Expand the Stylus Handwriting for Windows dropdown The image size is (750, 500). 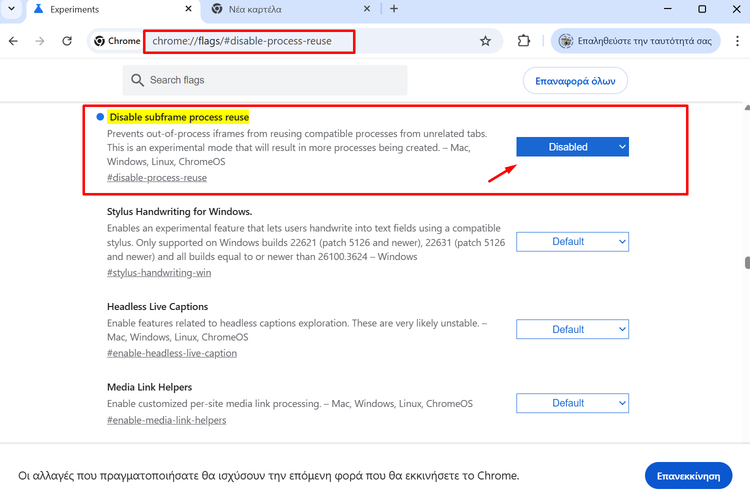coord(572,241)
